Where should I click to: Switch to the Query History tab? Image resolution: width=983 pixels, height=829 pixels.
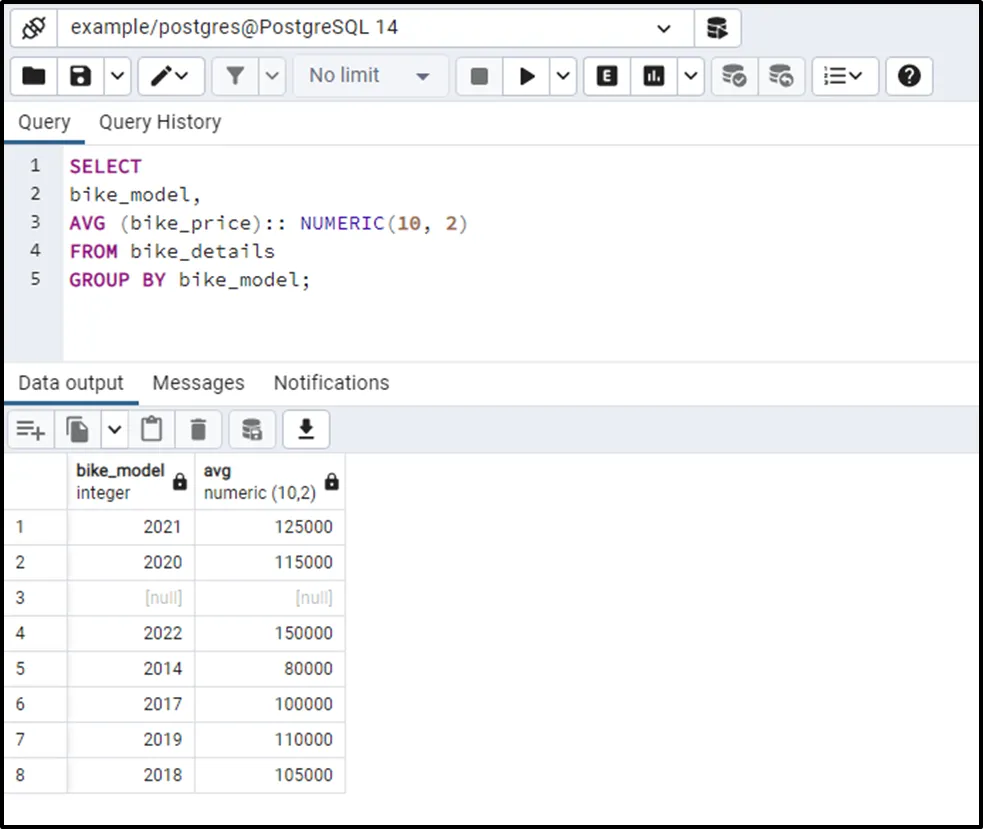[160, 122]
